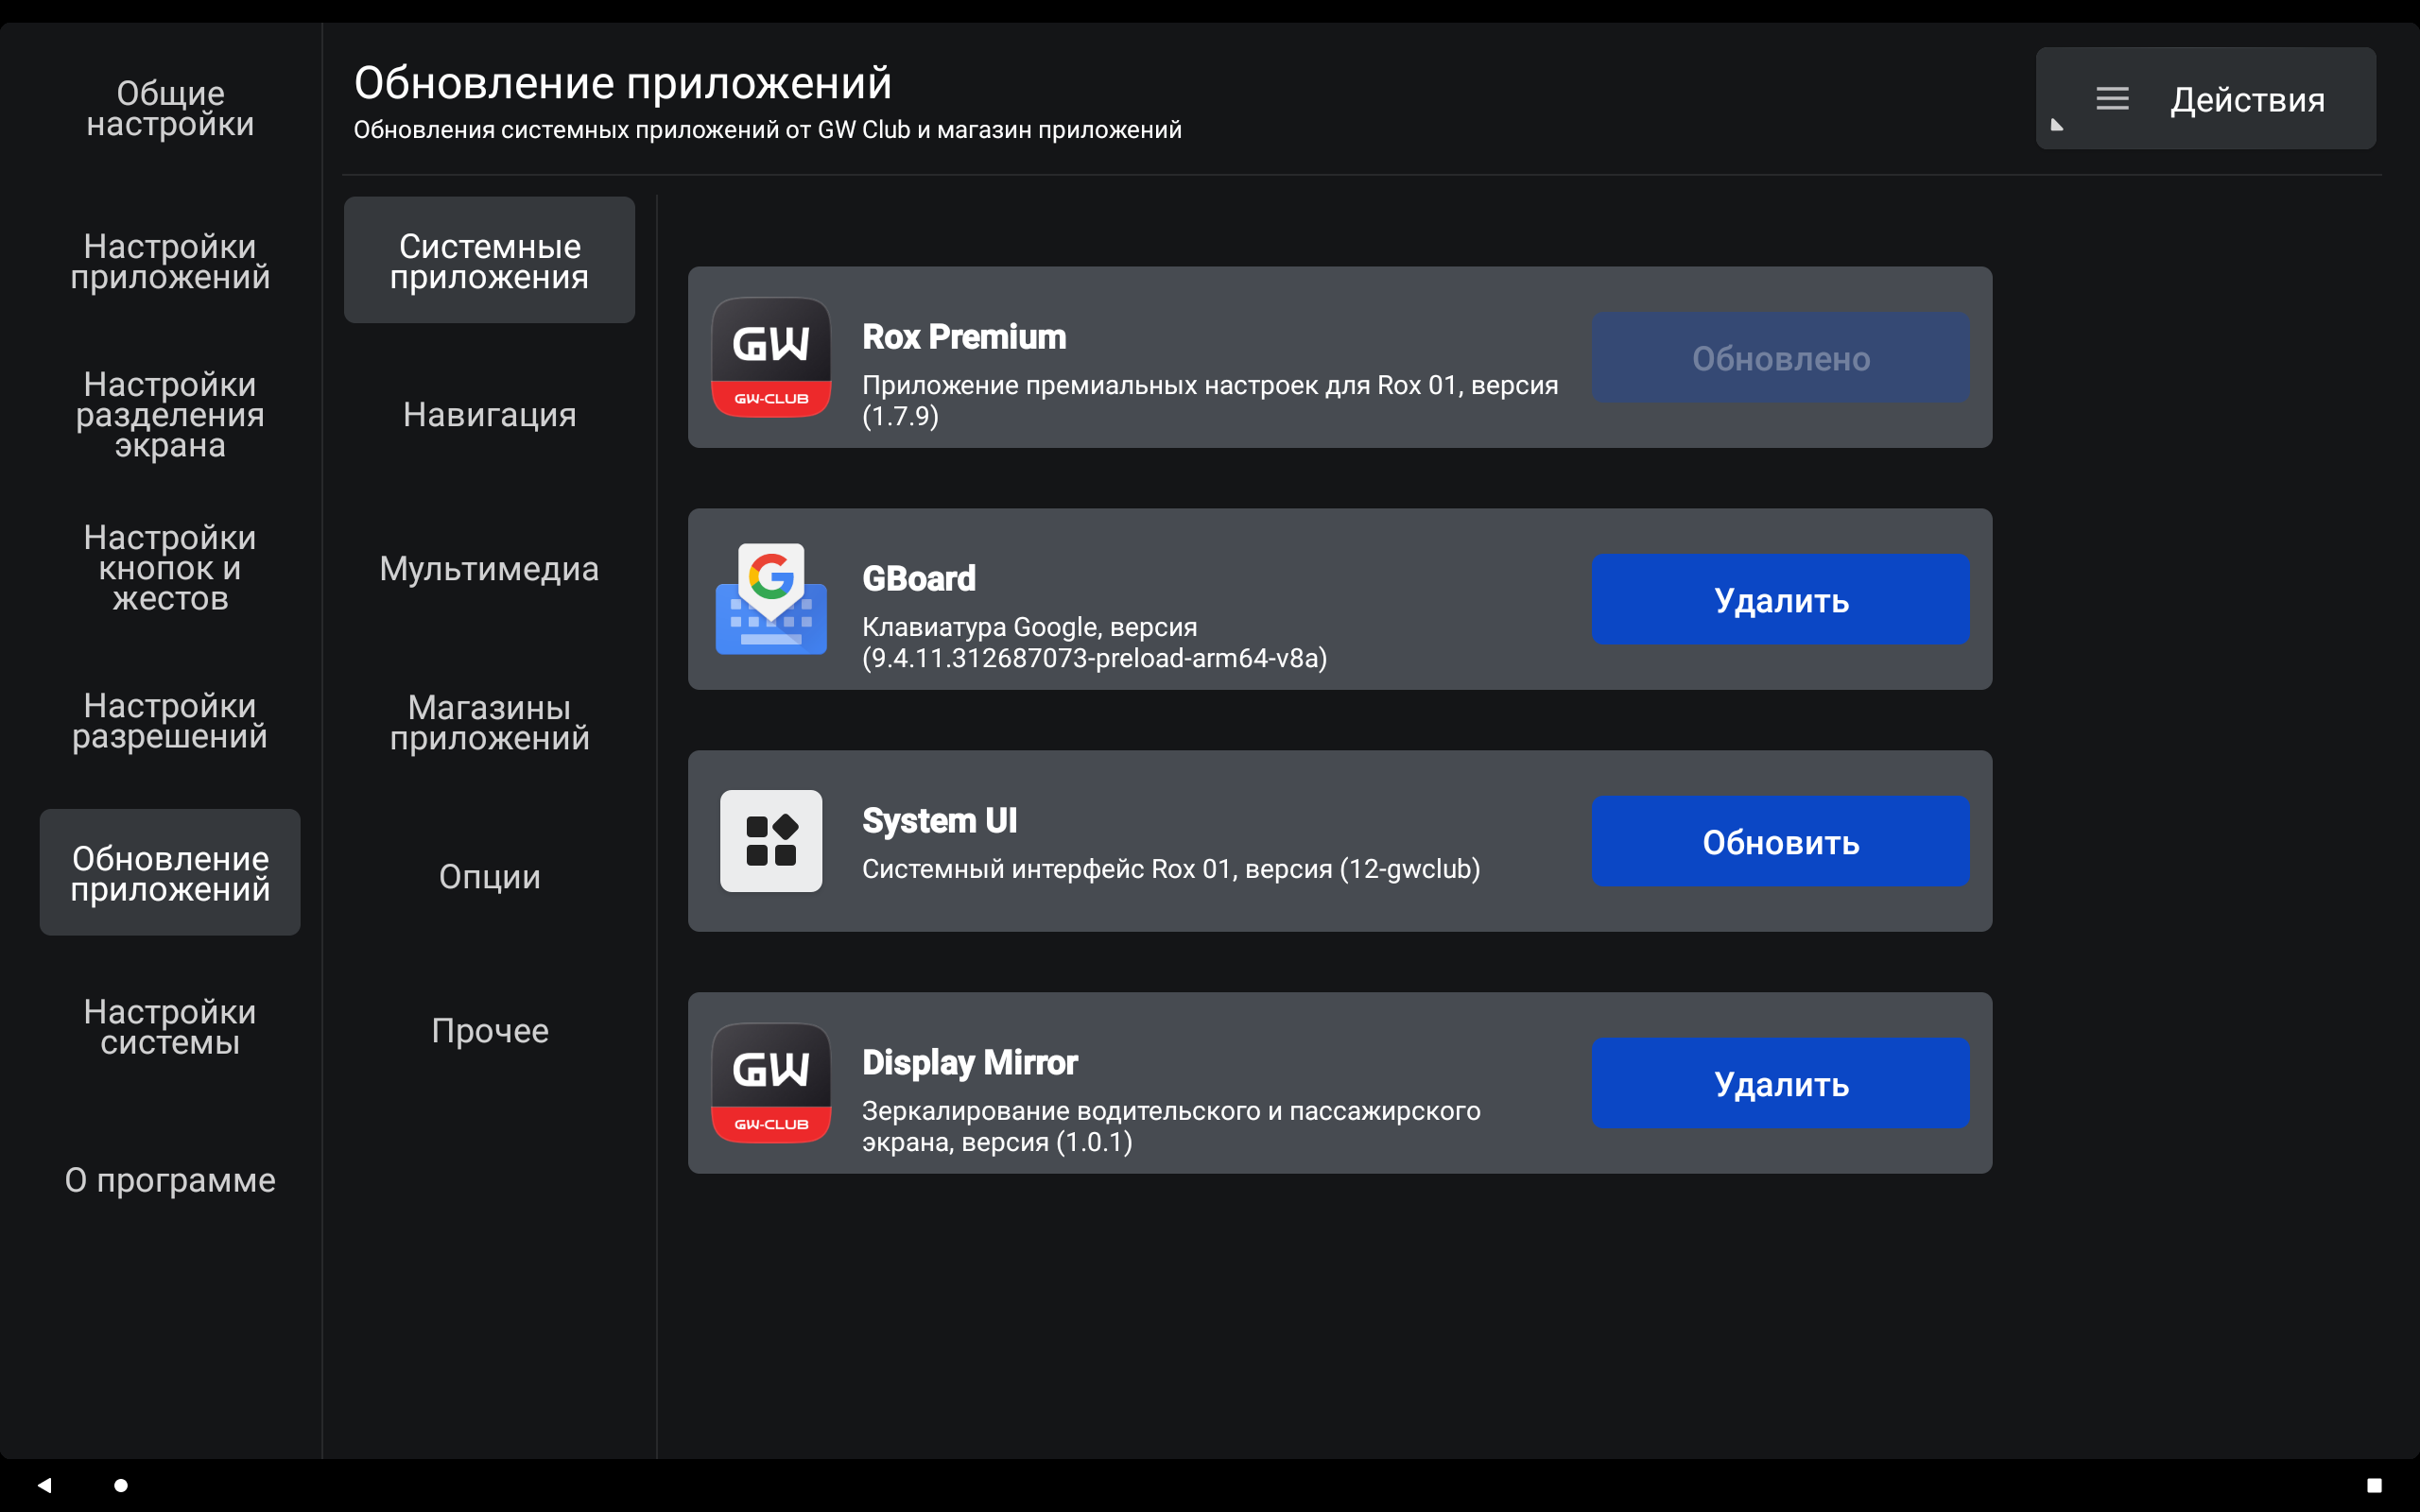Switch to Прочее category
The image size is (2420, 1512).
(x=489, y=1030)
